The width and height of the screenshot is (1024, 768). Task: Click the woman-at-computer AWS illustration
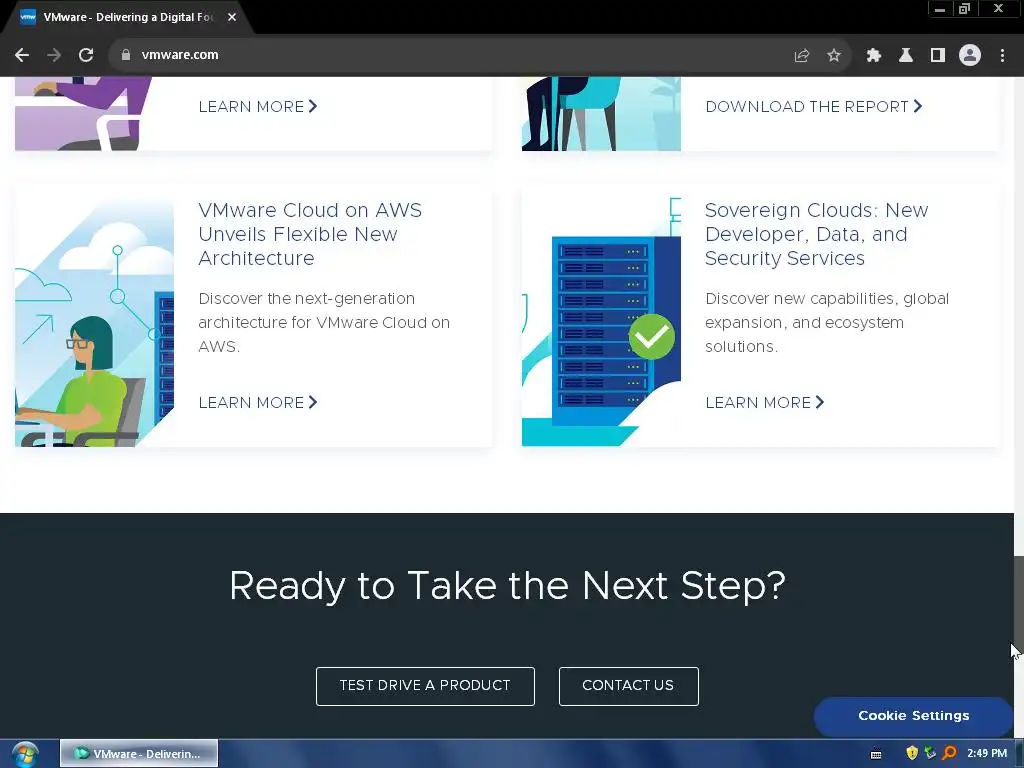click(x=95, y=323)
